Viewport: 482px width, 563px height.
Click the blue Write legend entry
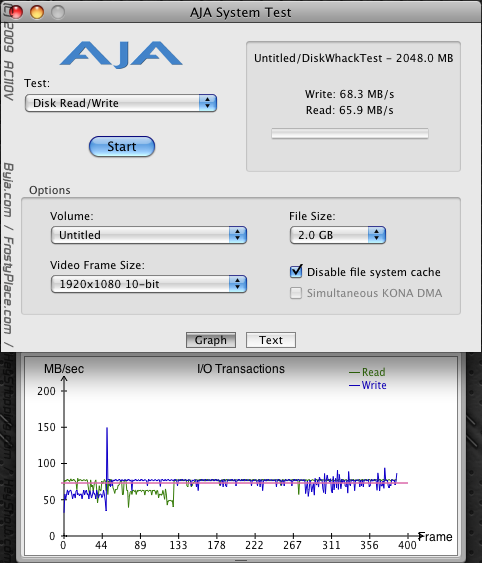coord(368,385)
